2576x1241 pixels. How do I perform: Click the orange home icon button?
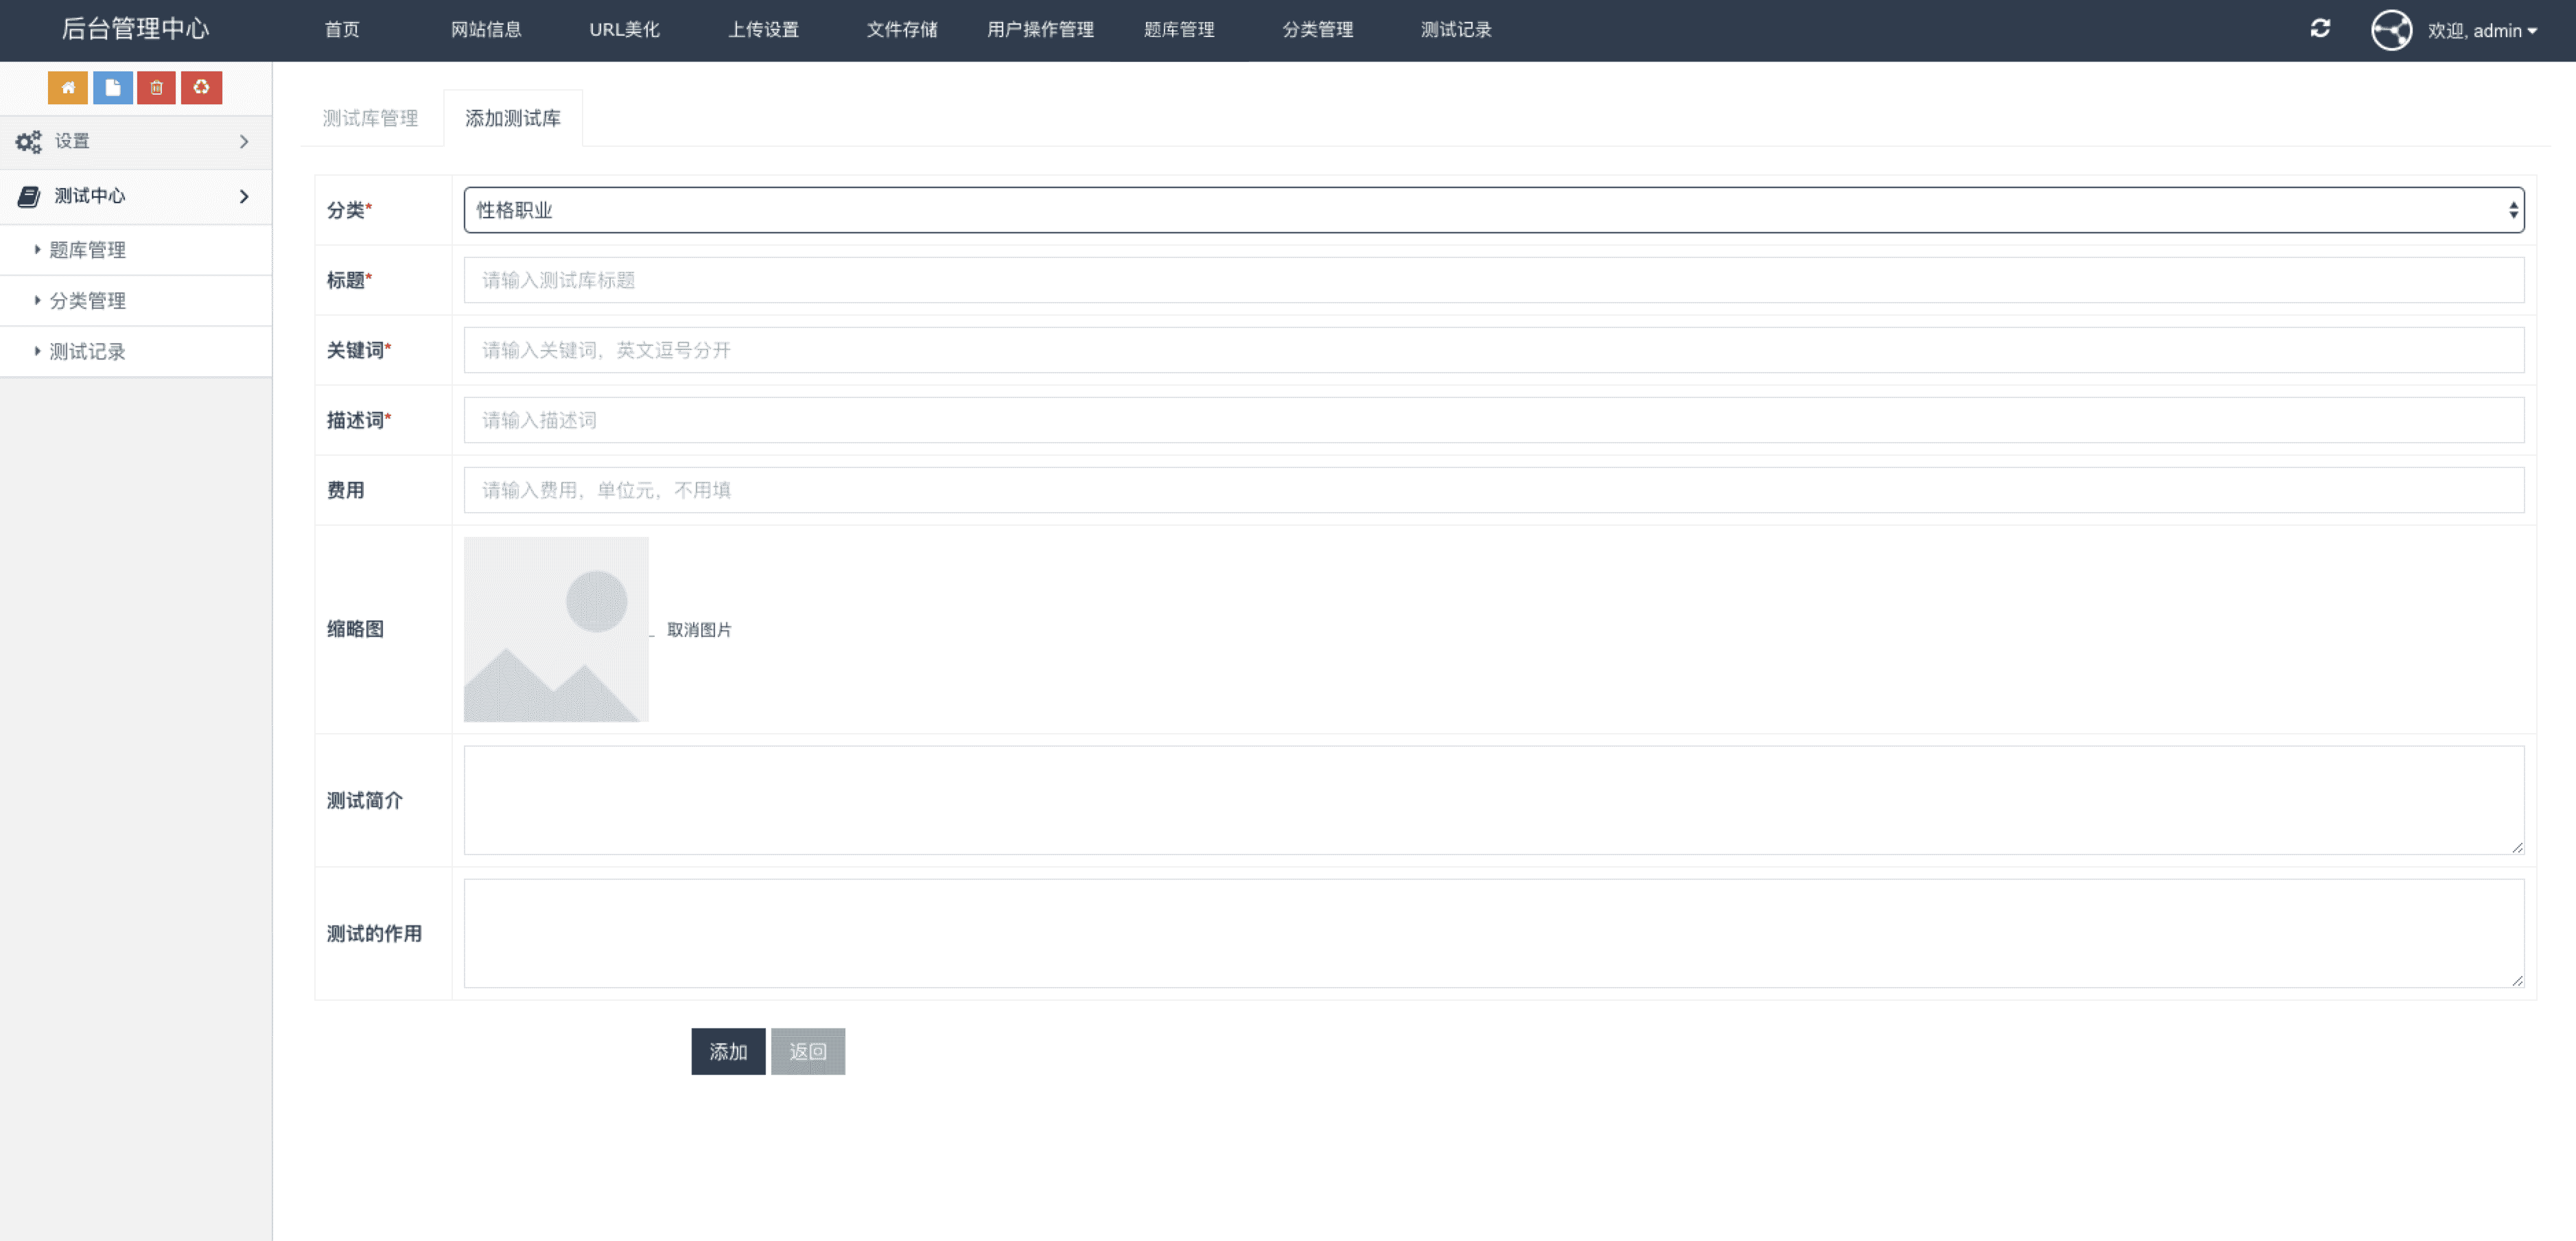(67, 88)
